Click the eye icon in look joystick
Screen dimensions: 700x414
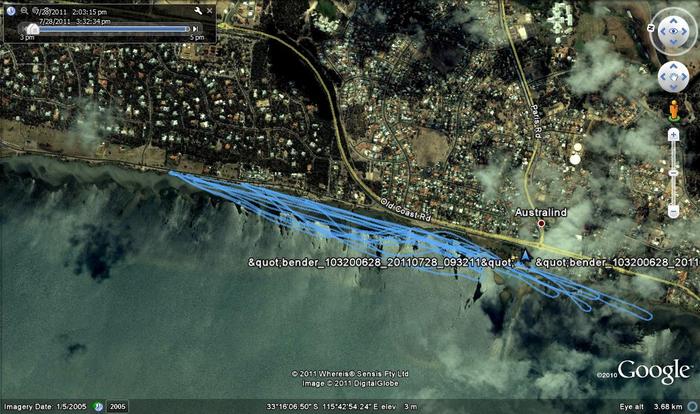[671, 31]
